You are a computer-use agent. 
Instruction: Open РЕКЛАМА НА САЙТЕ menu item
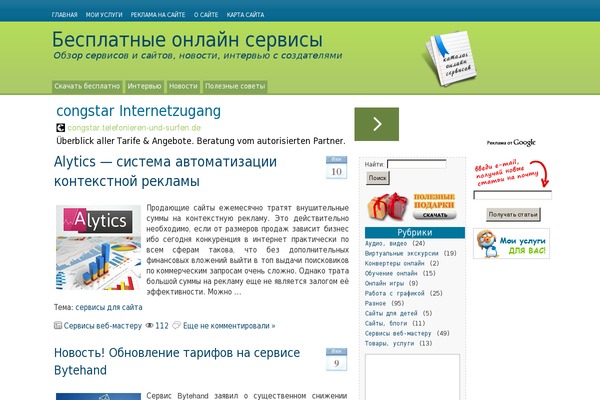click(x=158, y=15)
